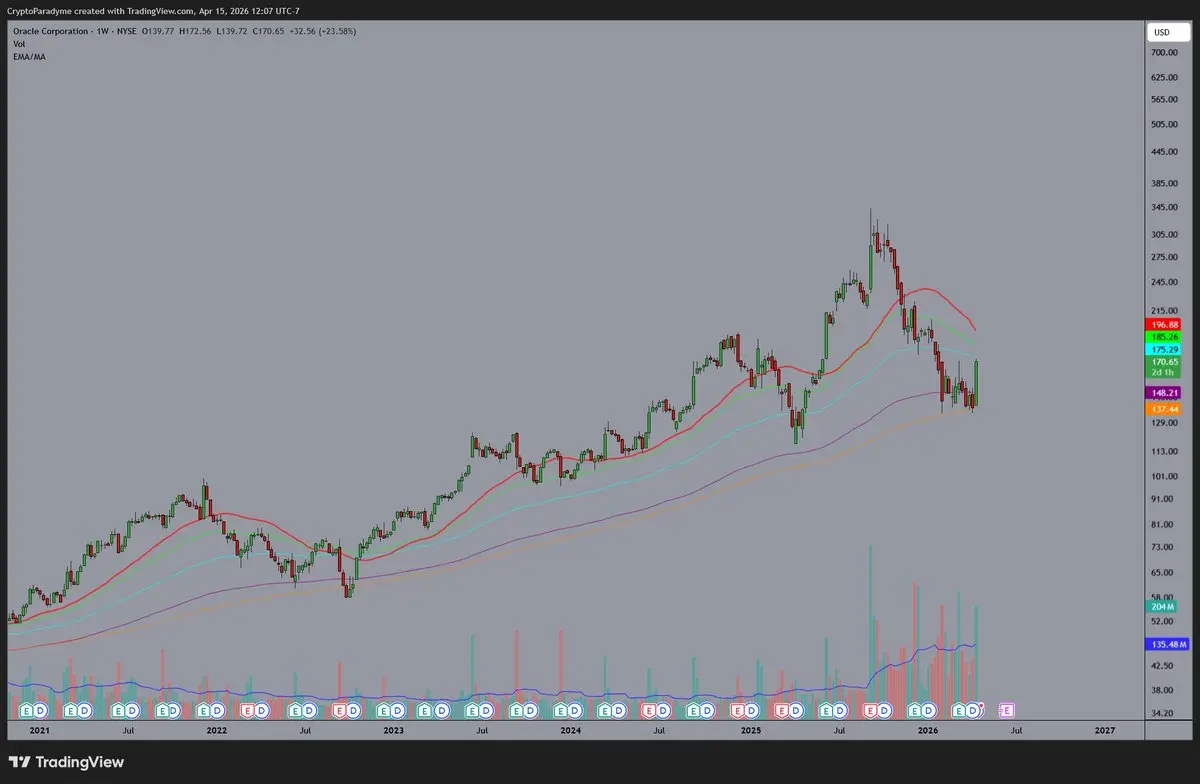Click the 2023 label on time axis
Image resolution: width=1200 pixels, height=784 pixels.
coord(394,731)
